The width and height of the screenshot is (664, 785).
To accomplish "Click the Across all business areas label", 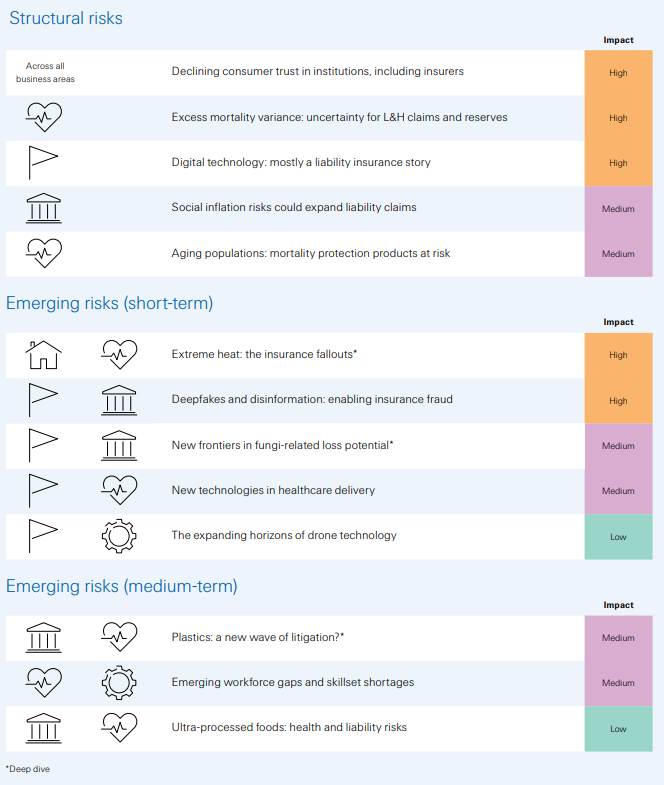I will (x=44, y=72).
